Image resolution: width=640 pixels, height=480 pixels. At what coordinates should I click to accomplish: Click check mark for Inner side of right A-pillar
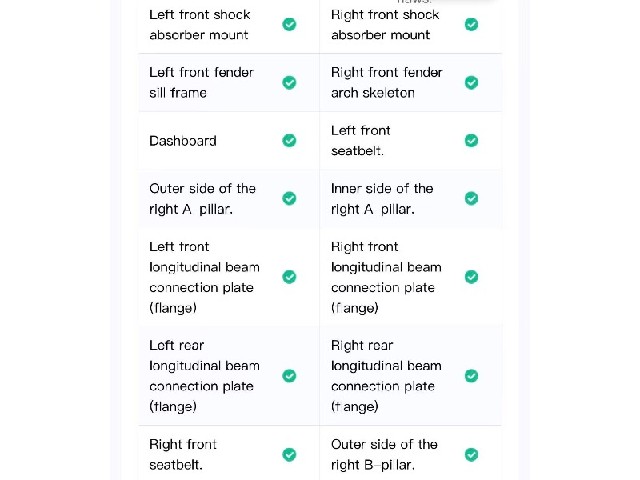[x=471, y=198]
